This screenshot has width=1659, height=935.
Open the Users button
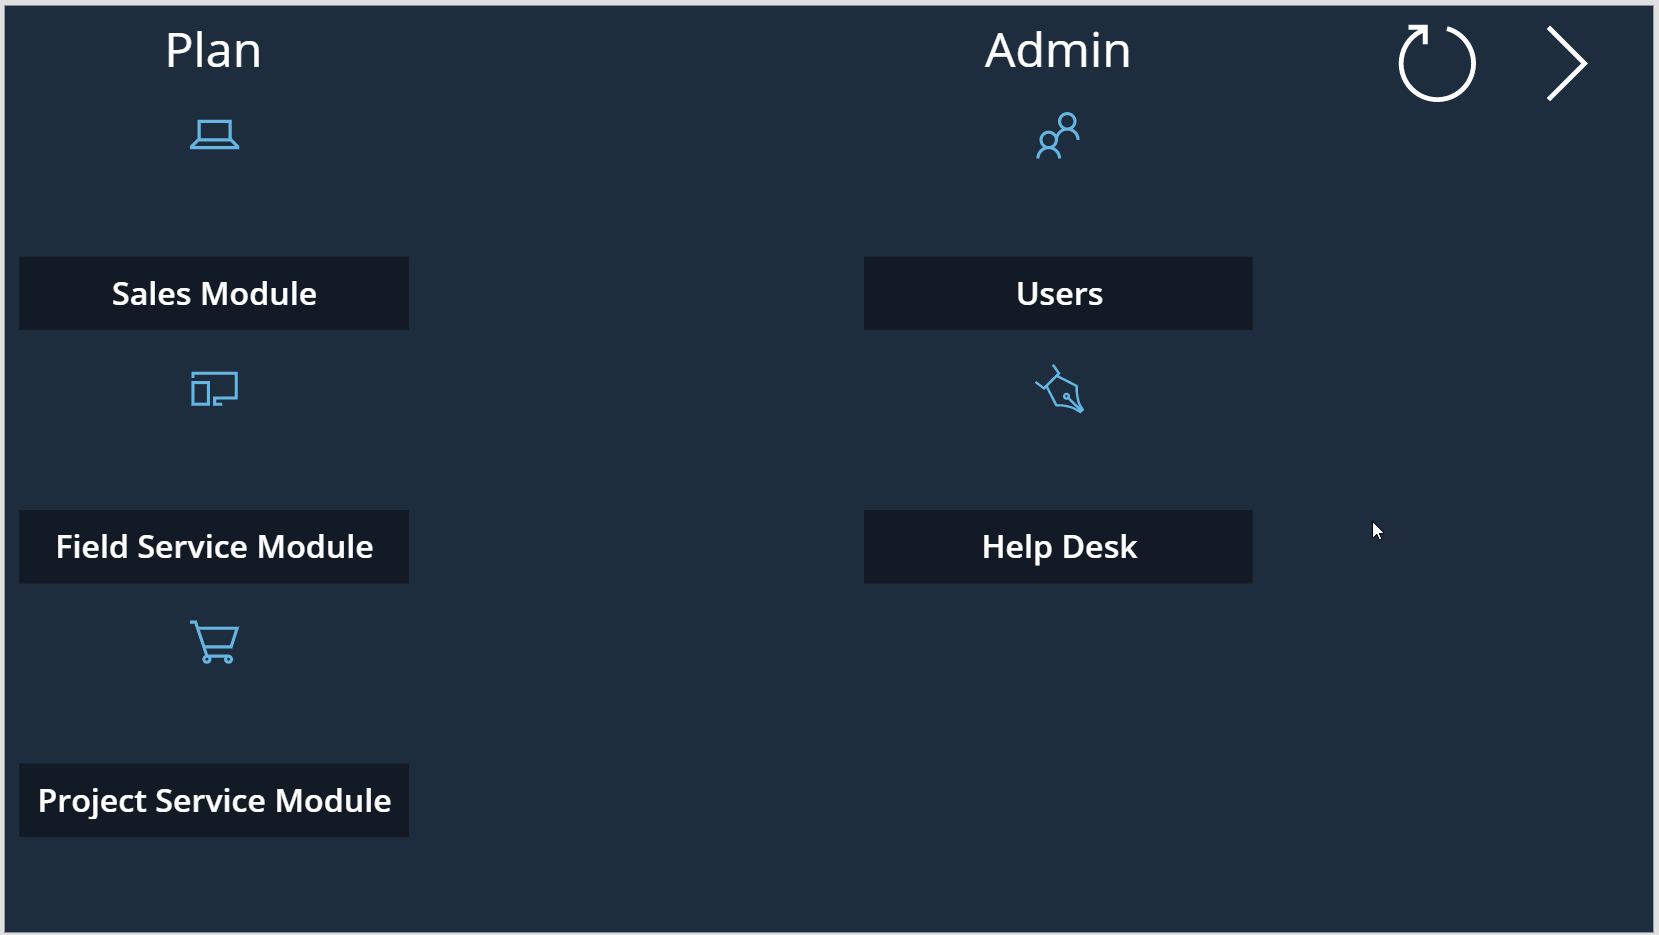(1058, 293)
